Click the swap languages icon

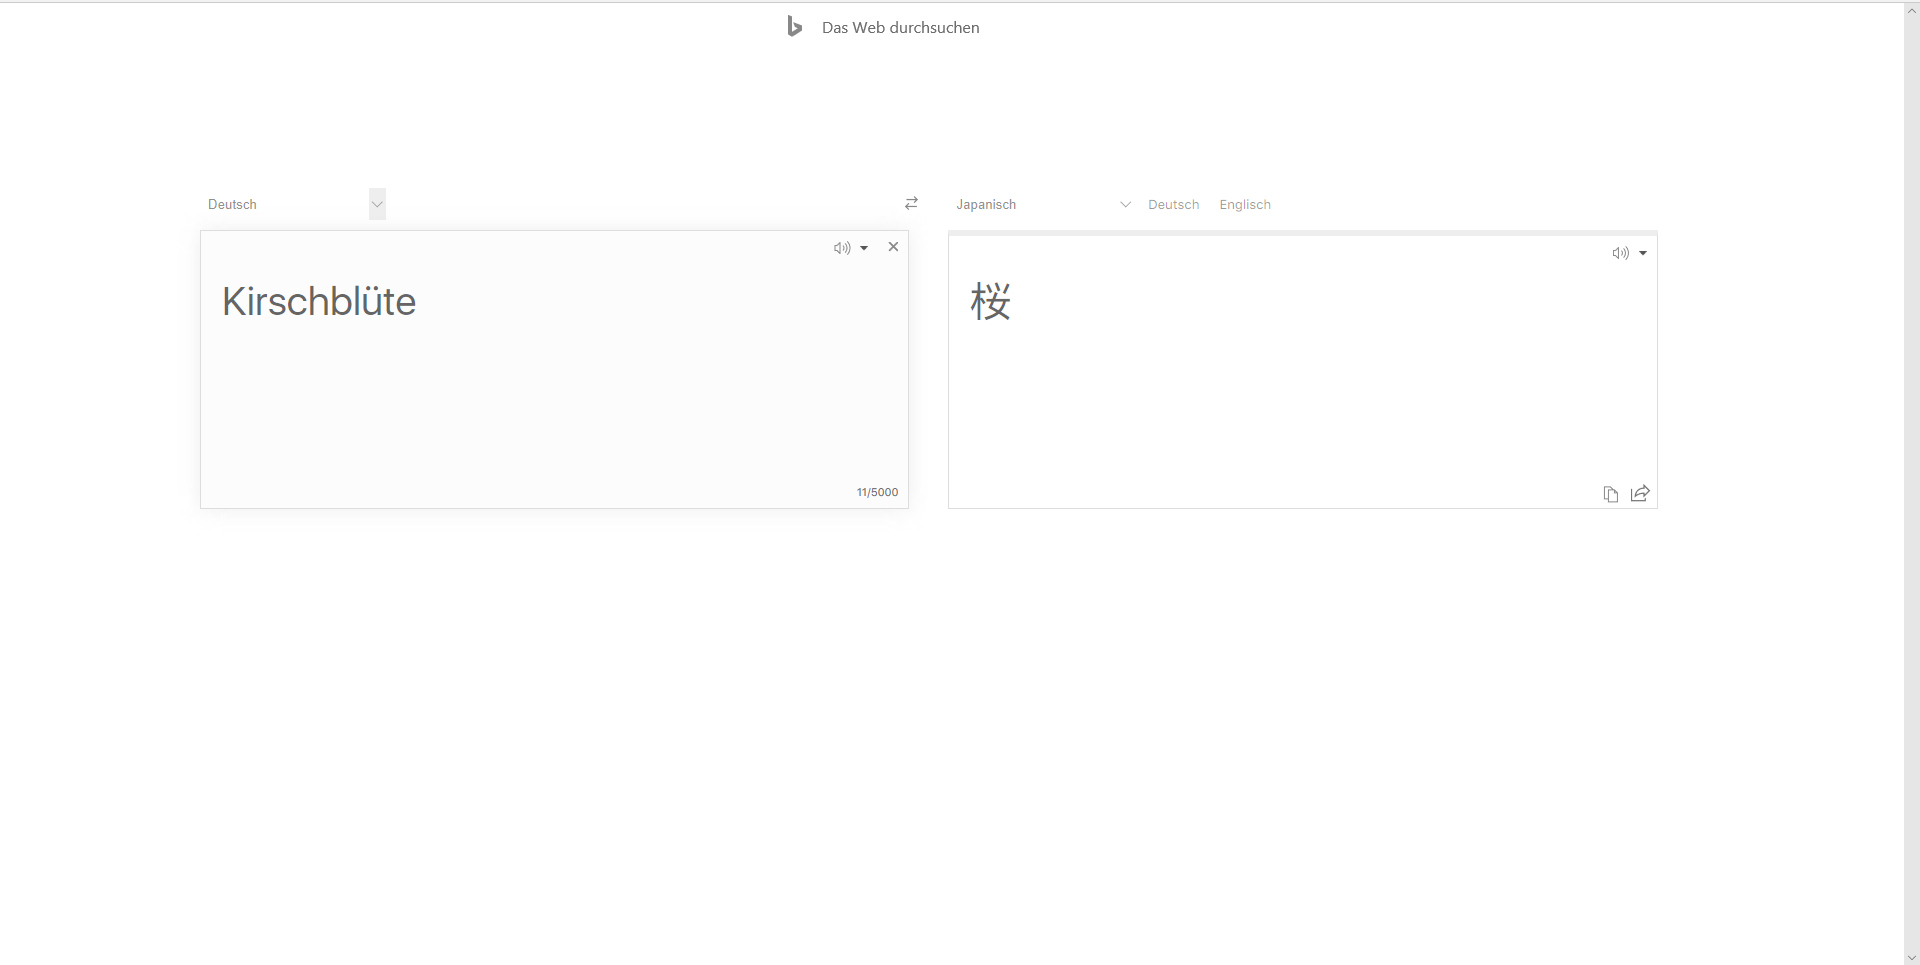(911, 203)
